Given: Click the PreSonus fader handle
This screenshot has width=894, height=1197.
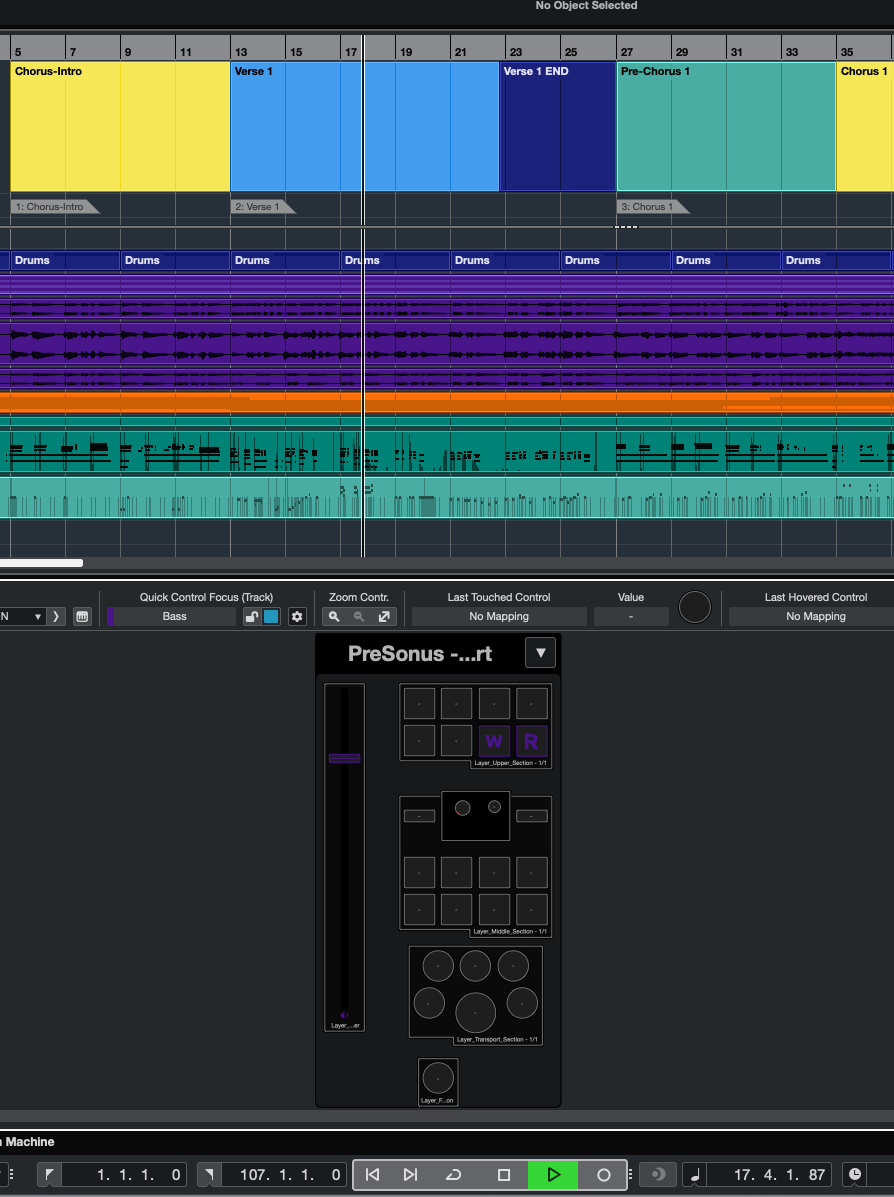Looking at the screenshot, I should click(344, 758).
